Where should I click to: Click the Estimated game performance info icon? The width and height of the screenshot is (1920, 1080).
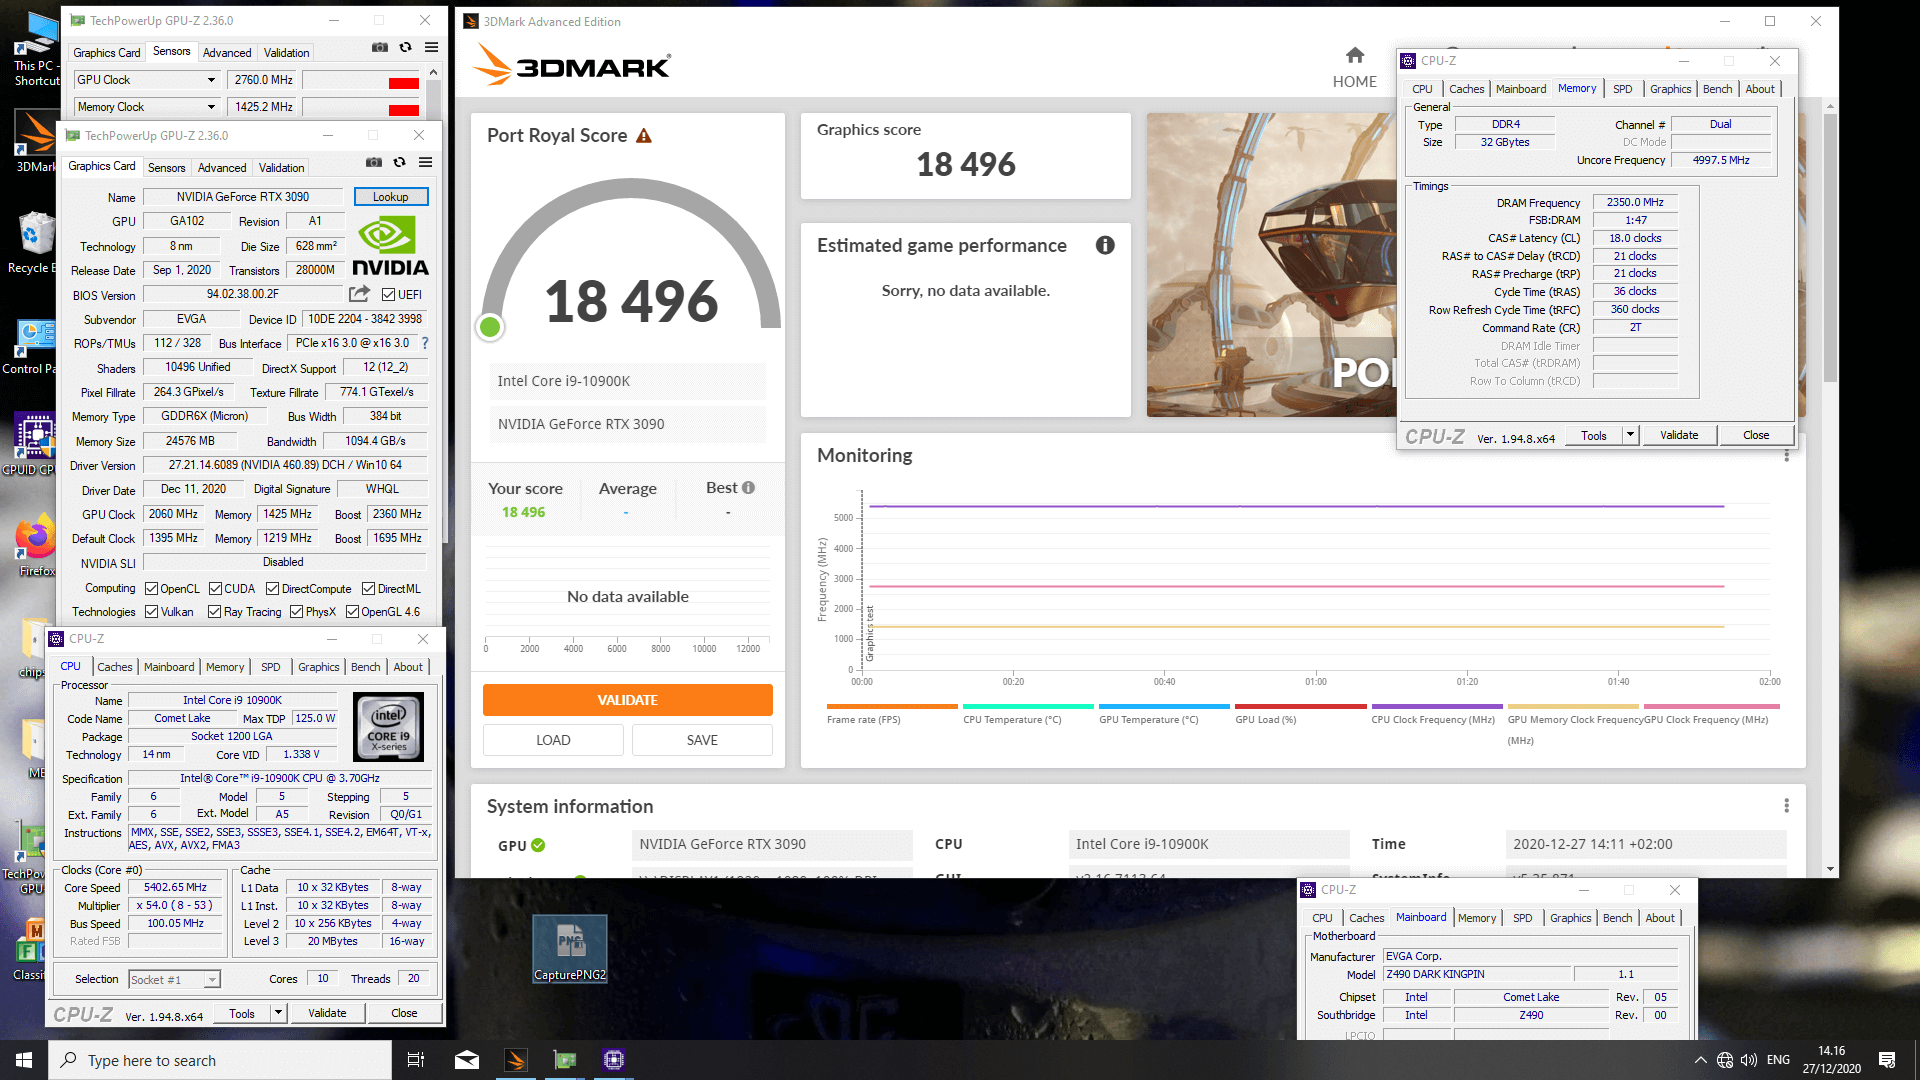1105,246
